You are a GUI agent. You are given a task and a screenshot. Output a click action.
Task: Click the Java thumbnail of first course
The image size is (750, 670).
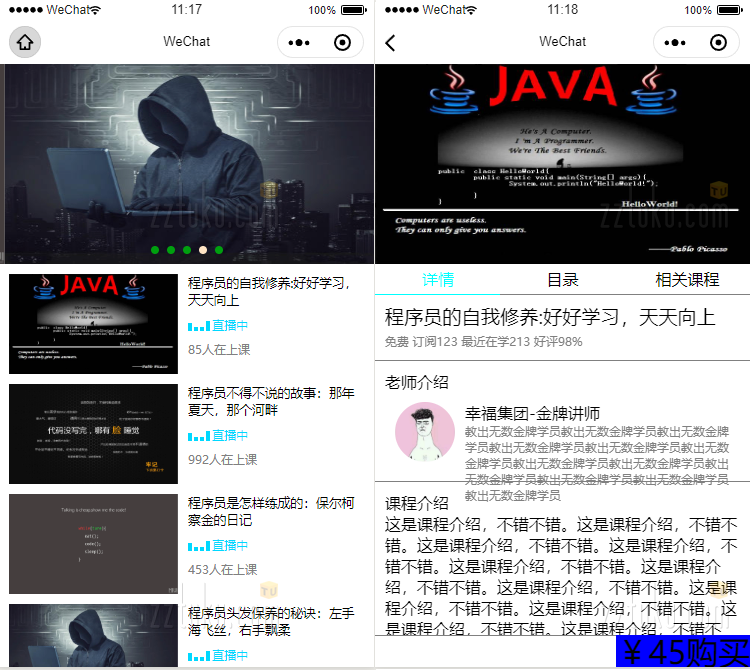click(93, 324)
